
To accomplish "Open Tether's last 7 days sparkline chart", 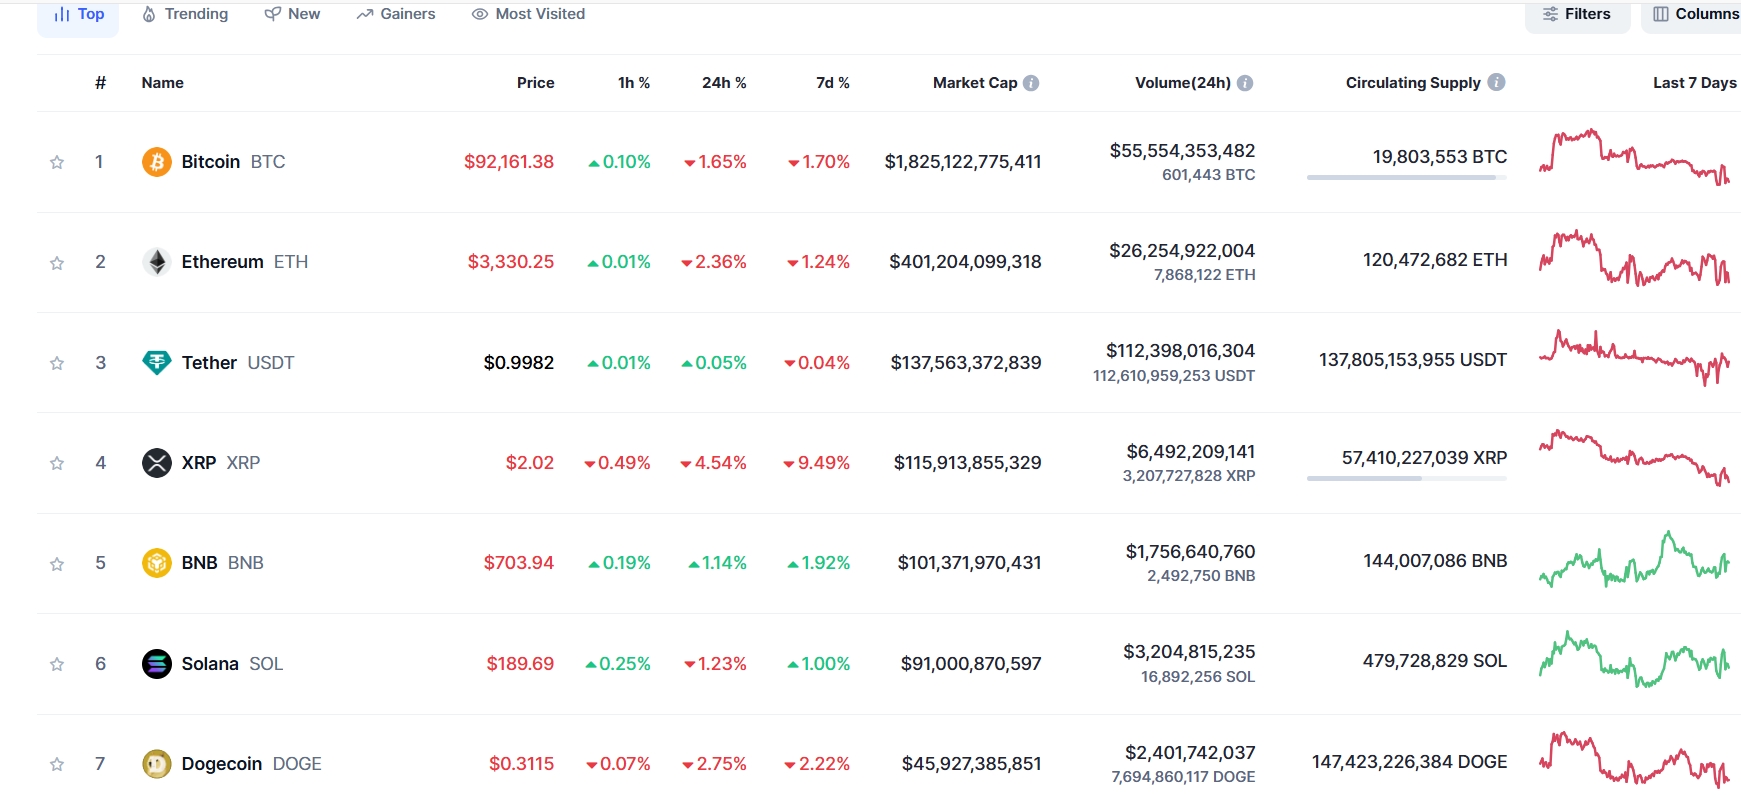I will 1634,358.
